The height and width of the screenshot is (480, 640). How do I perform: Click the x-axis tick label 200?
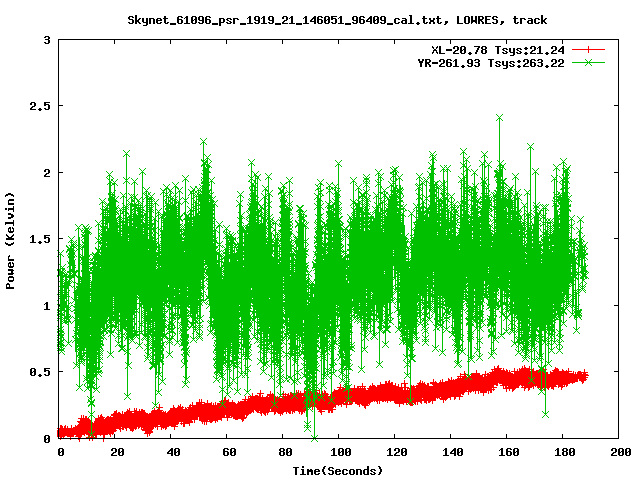click(620, 452)
